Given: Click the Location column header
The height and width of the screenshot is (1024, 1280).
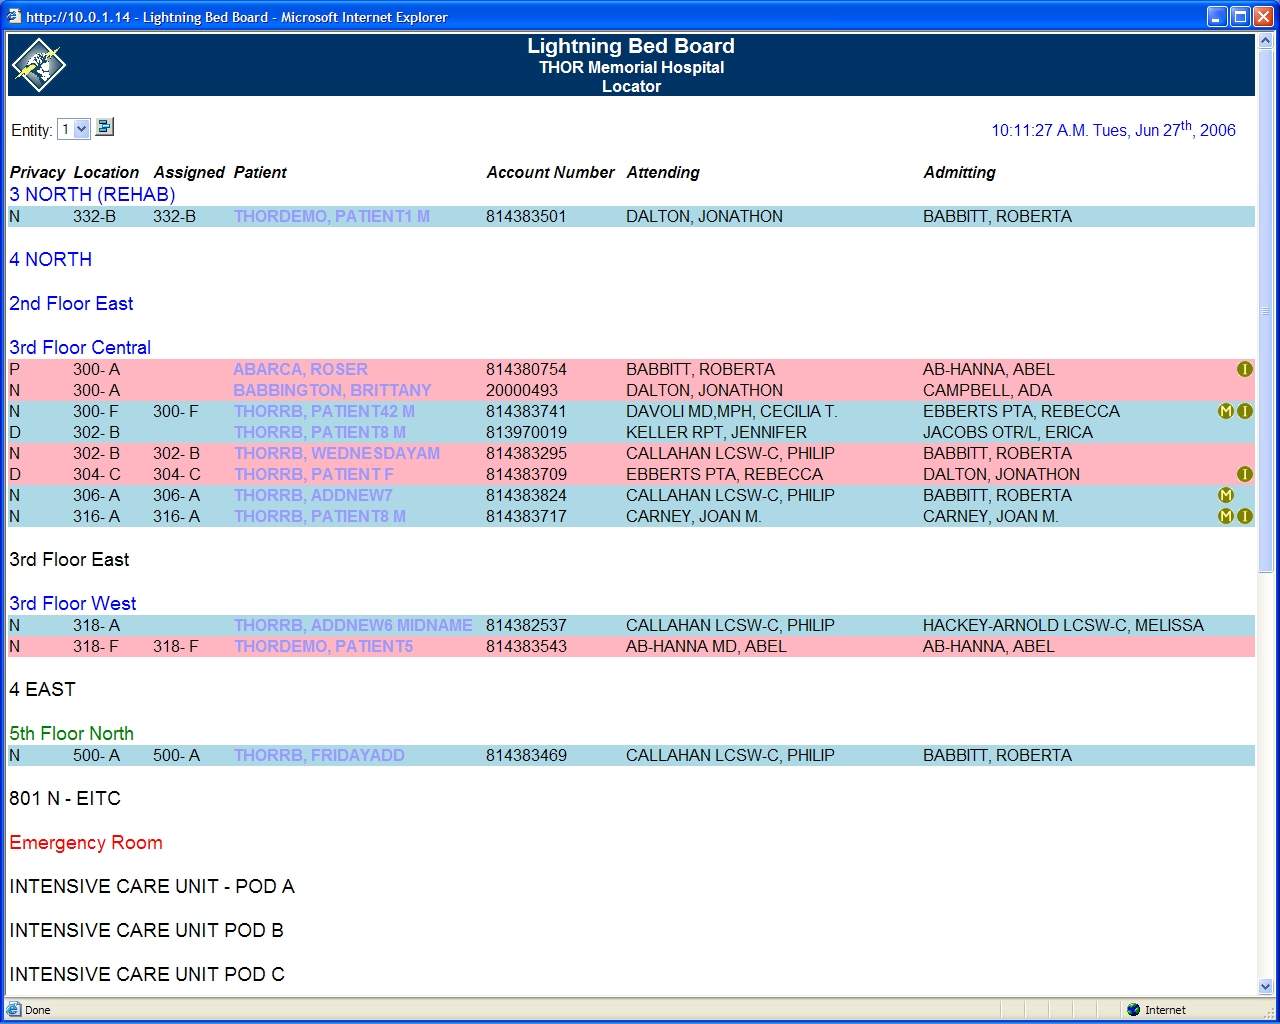Looking at the screenshot, I should click(106, 172).
